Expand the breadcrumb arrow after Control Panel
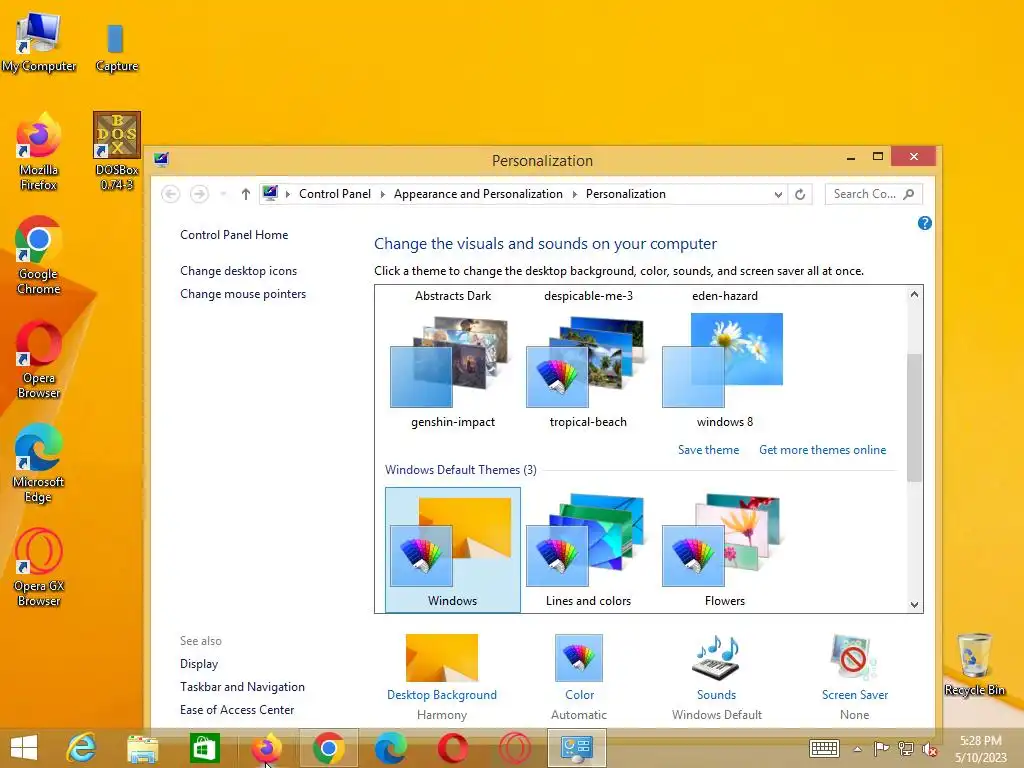 pyautogui.click(x=383, y=194)
